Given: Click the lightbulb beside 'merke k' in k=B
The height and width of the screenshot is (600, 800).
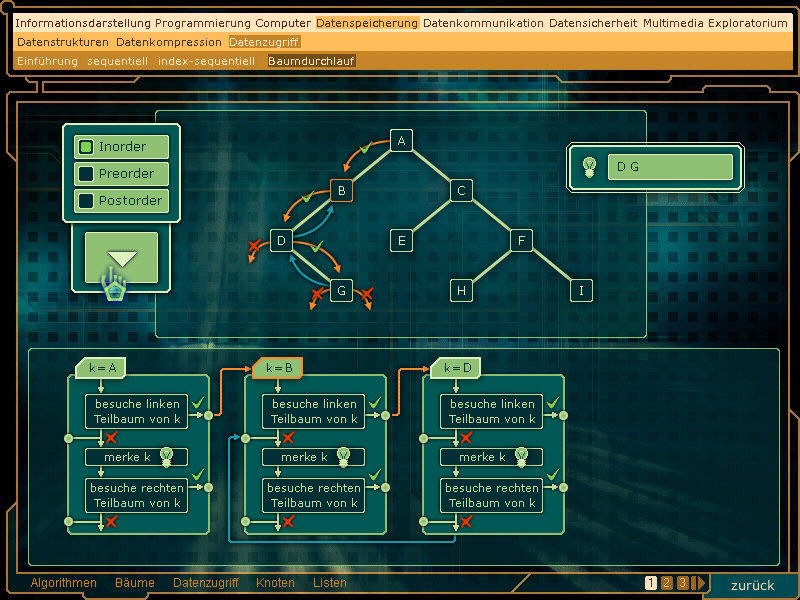Looking at the screenshot, I should pyautogui.click(x=344, y=456).
